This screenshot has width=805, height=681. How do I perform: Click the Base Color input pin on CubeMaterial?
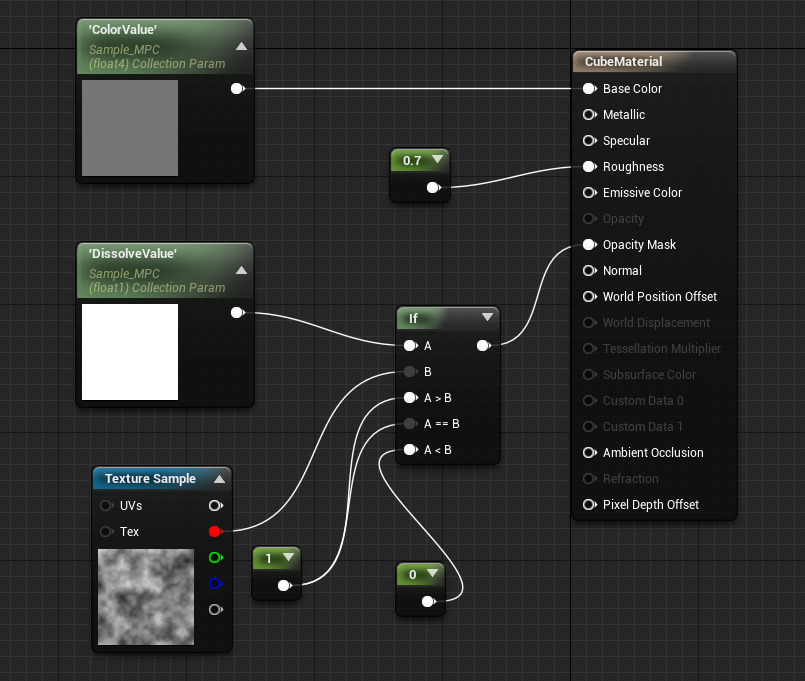589,89
